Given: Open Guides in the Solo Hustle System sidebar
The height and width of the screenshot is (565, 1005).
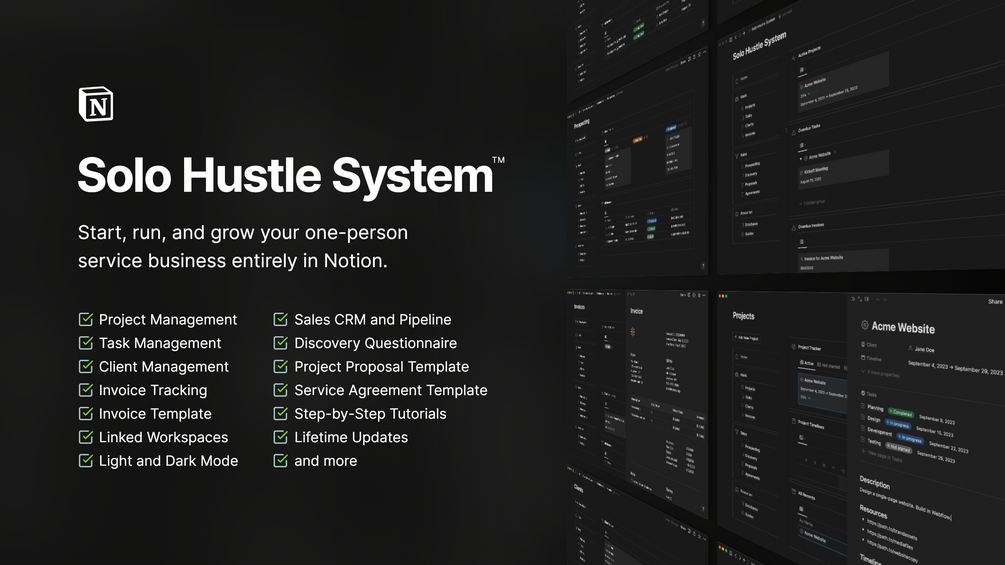Looking at the screenshot, I should 749,234.
